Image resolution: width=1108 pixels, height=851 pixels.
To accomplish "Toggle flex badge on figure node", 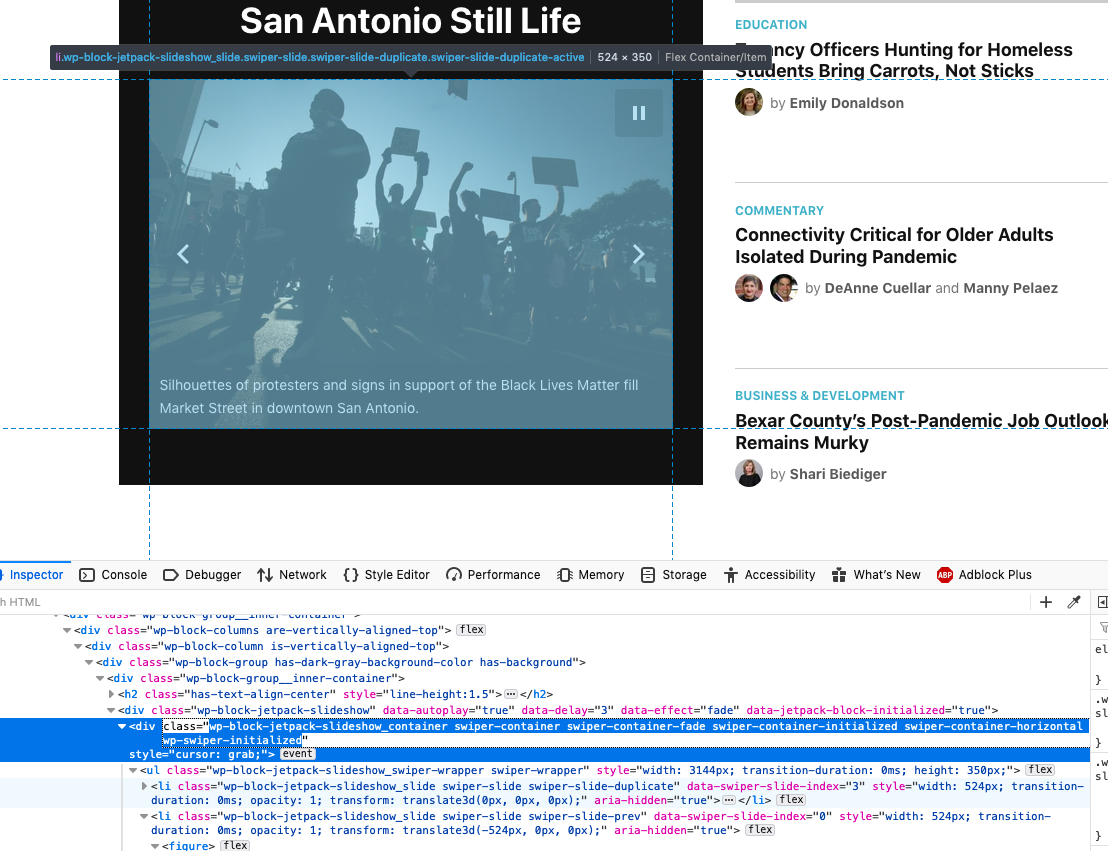I will tap(235, 845).
